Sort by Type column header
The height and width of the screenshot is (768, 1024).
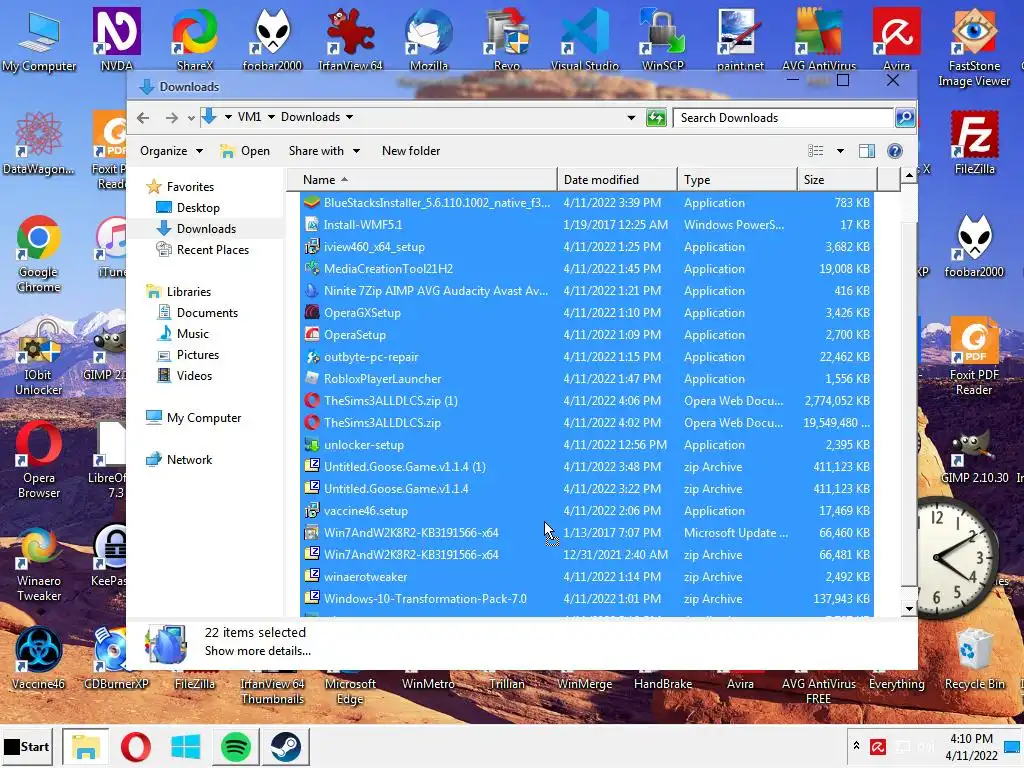(737, 180)
